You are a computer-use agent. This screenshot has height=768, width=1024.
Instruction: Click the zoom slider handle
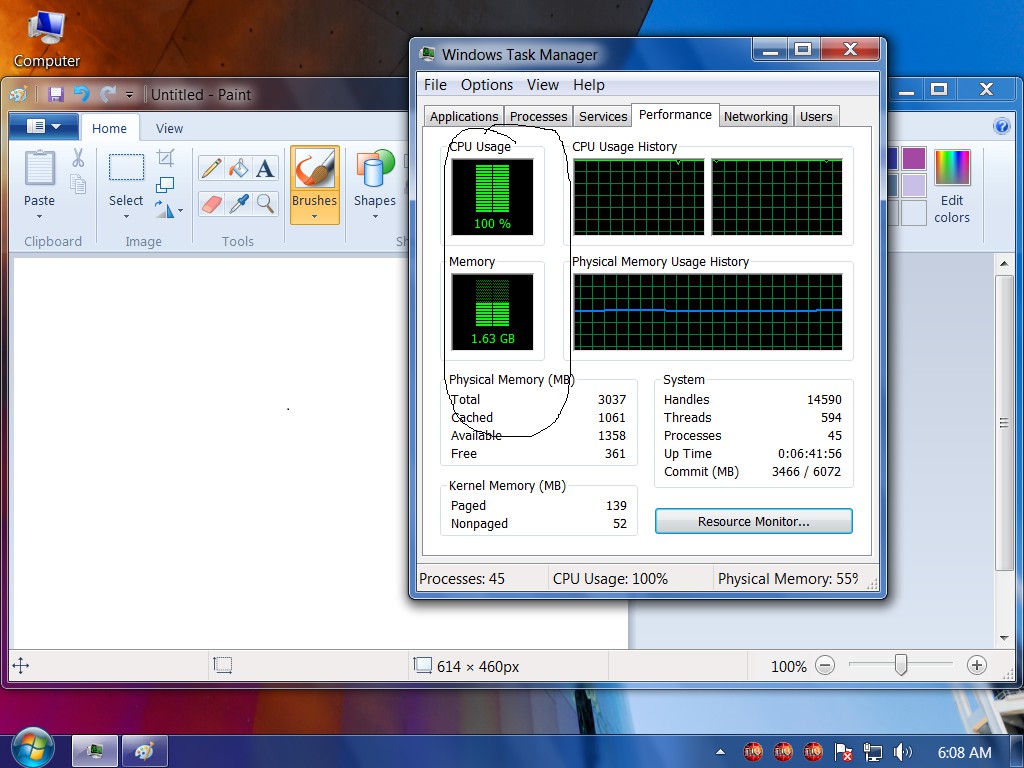click(x=901, y=665)
